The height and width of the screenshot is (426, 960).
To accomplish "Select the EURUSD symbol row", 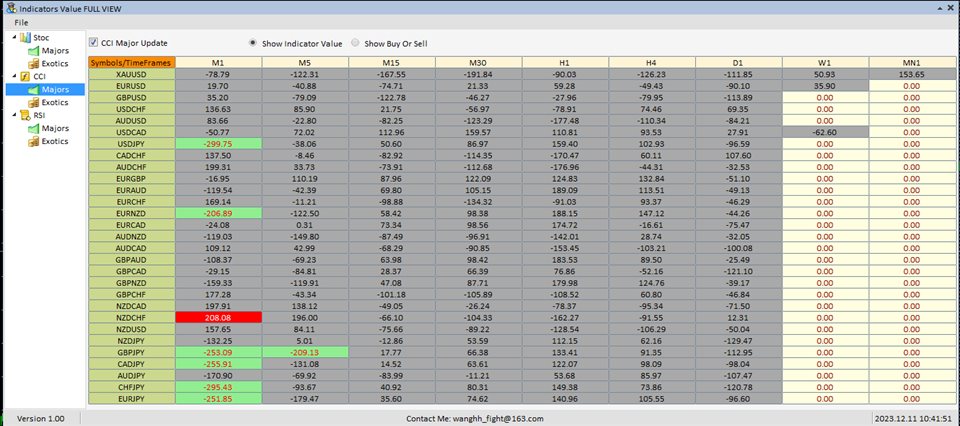I will coord(132,86).
